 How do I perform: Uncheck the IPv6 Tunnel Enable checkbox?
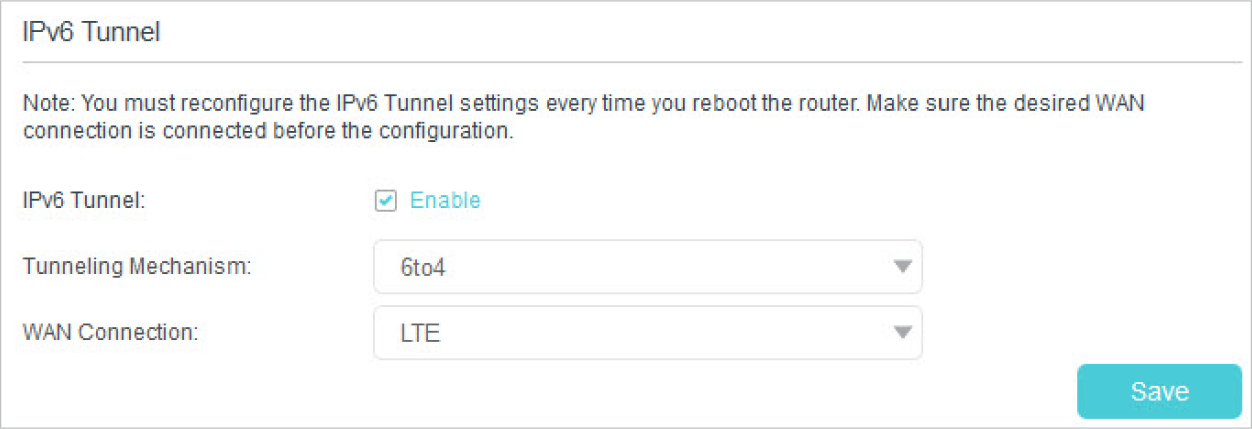click(385, 201)
